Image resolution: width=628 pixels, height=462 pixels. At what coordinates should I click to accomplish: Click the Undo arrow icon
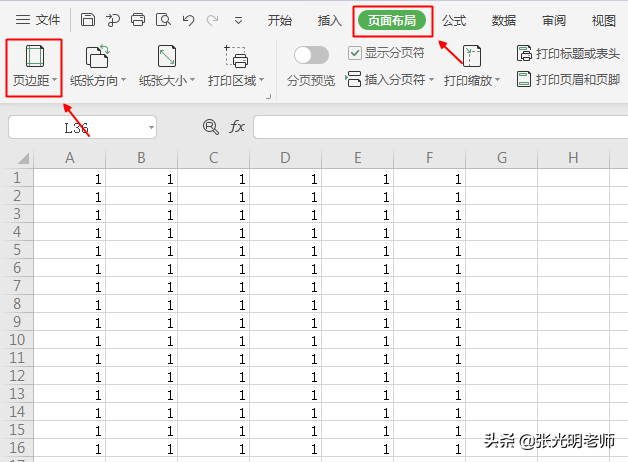pyautogui.click(x=188, y=20)
